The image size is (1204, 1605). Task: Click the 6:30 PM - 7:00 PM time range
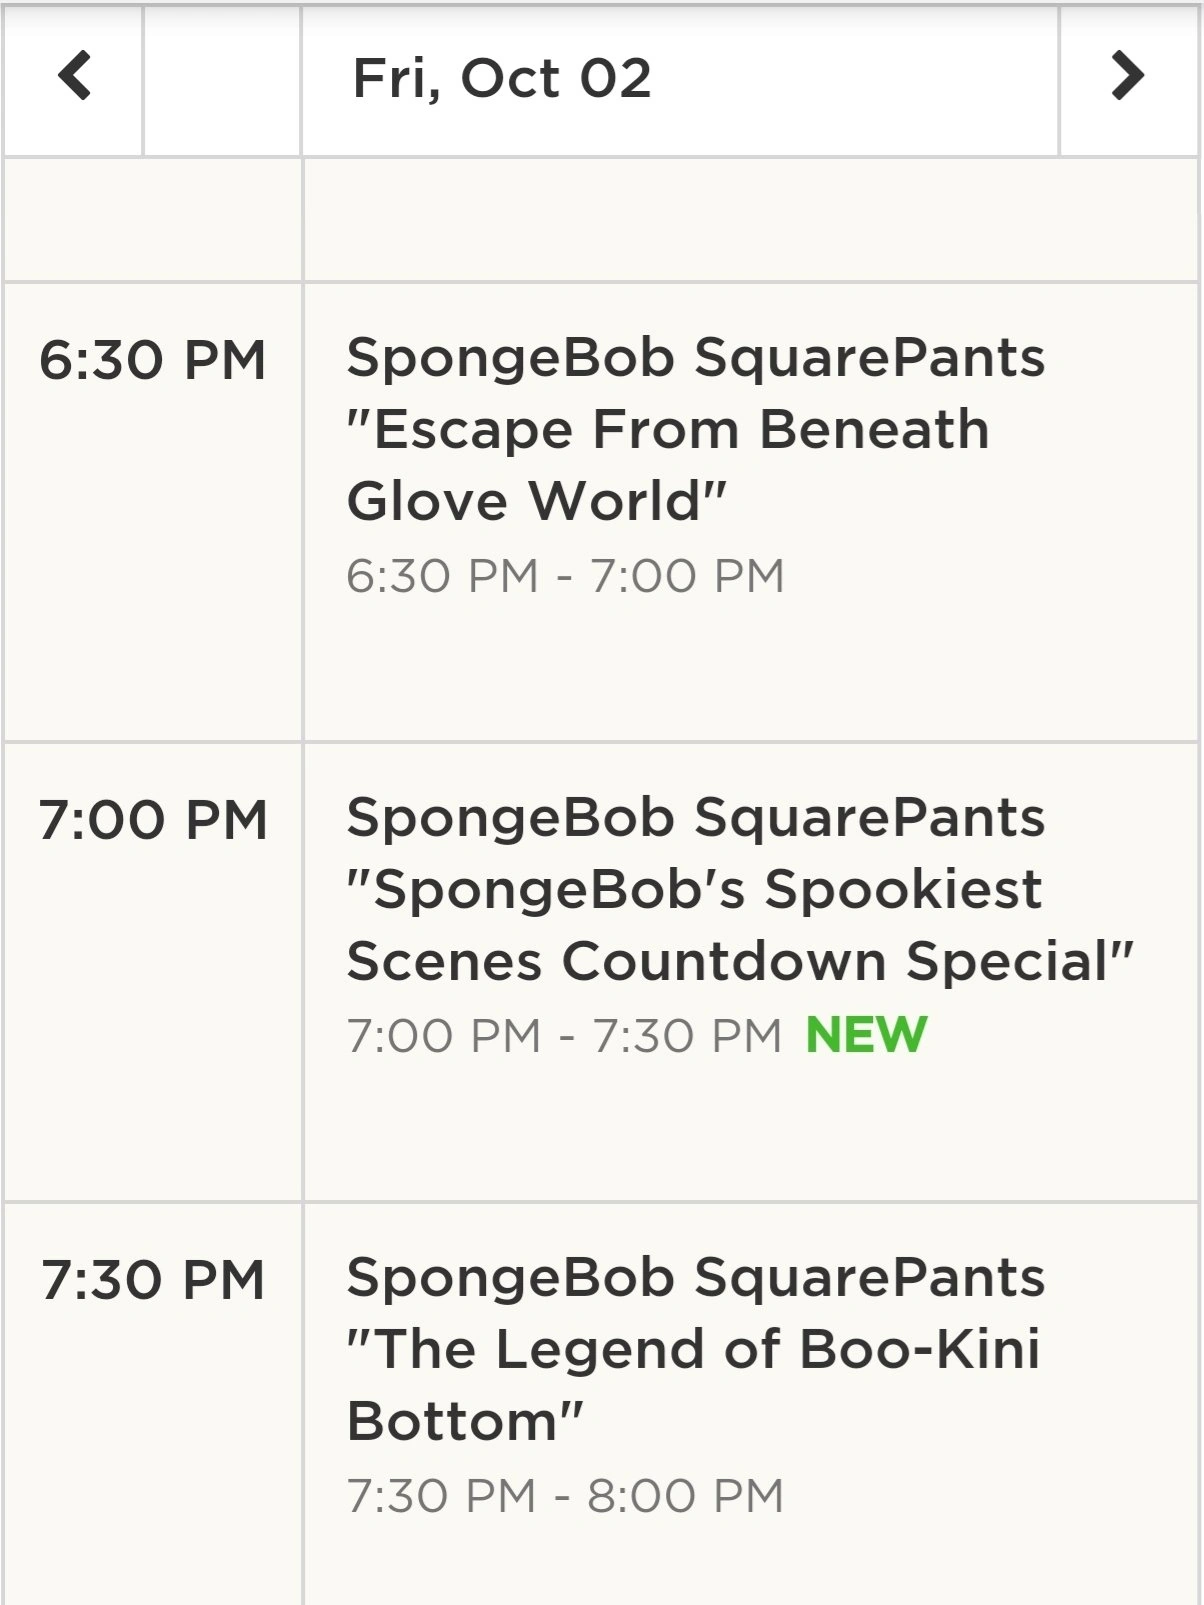(x=565, y=572)
